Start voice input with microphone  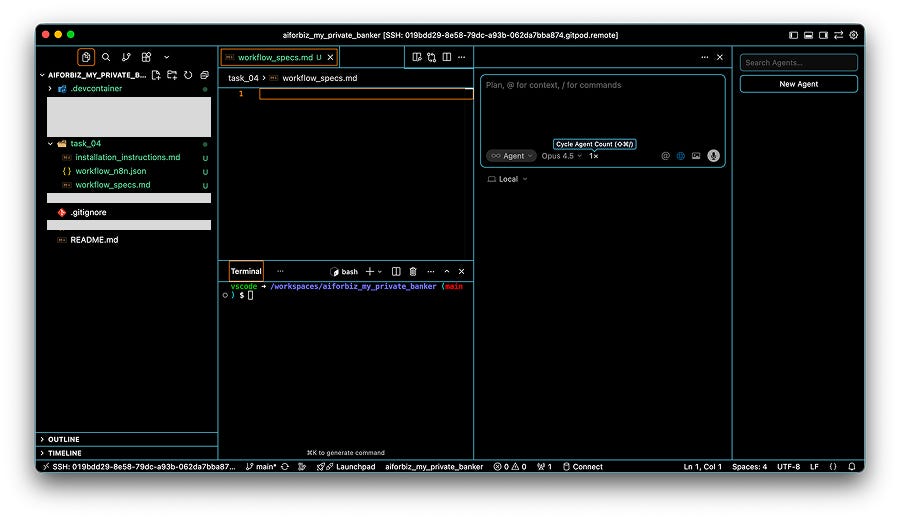(x=713, y=156)
